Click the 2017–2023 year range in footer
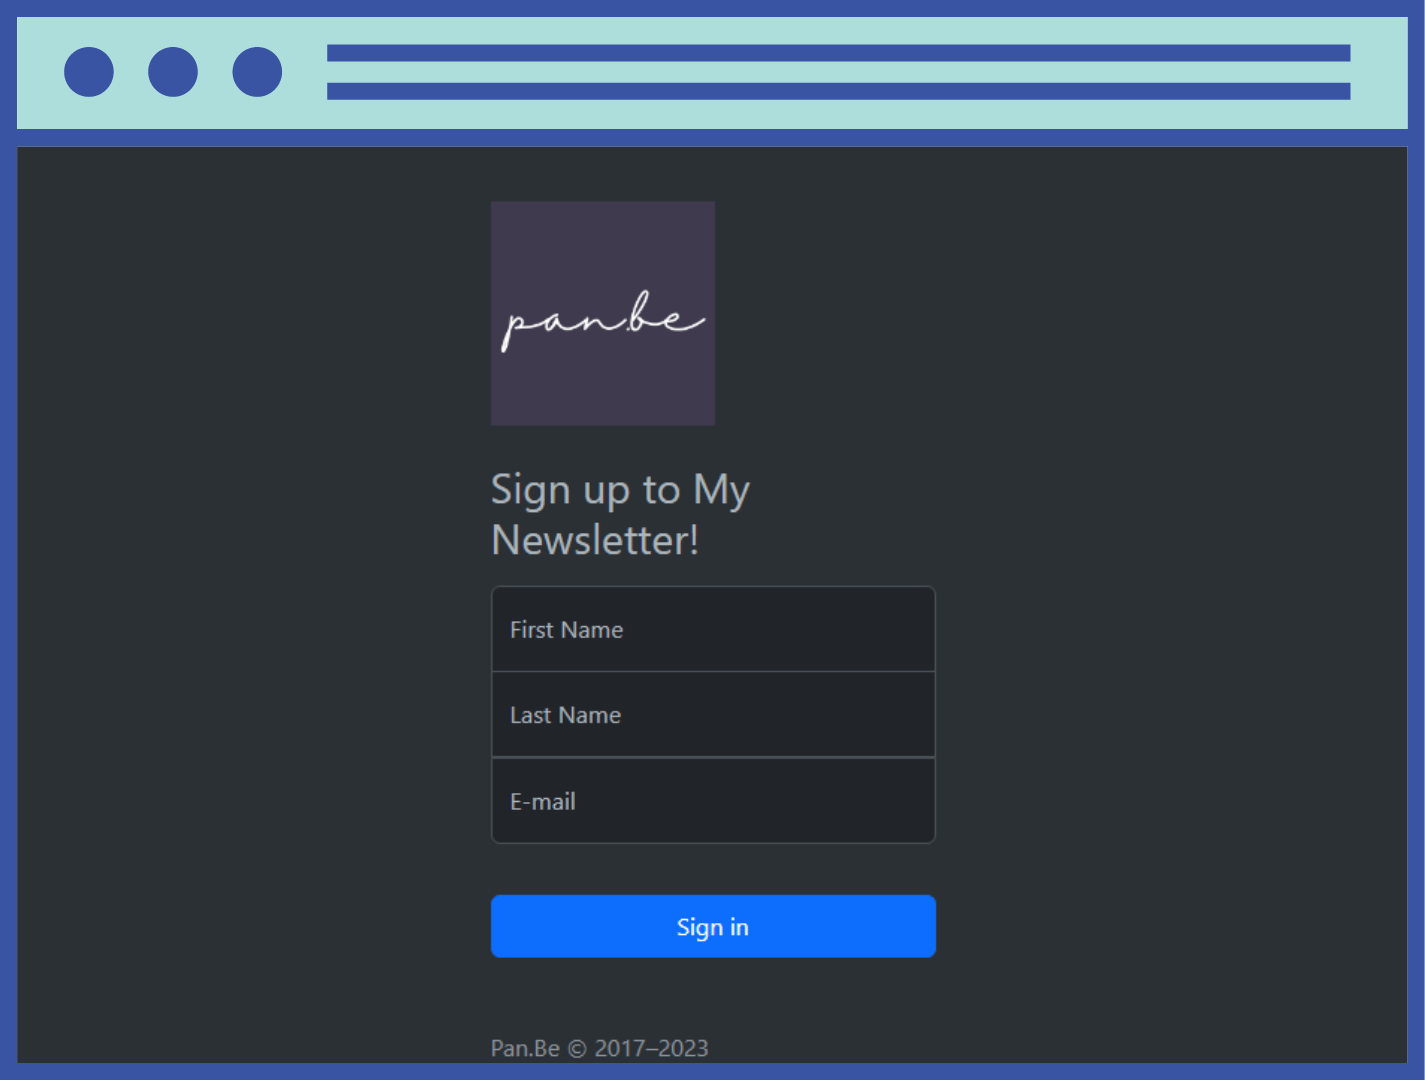The height and width of the screenshot is (1080, 1425). click(651, 1048)
